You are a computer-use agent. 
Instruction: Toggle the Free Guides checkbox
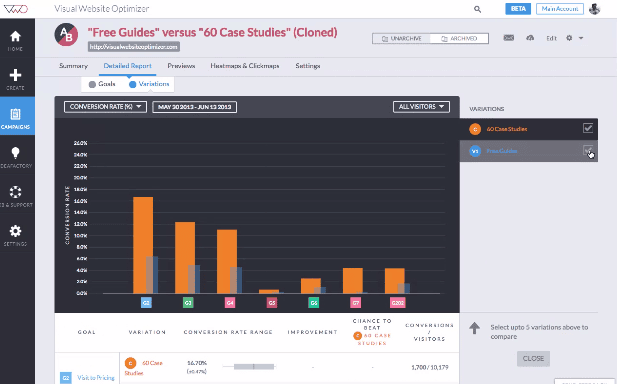point(588,150)
